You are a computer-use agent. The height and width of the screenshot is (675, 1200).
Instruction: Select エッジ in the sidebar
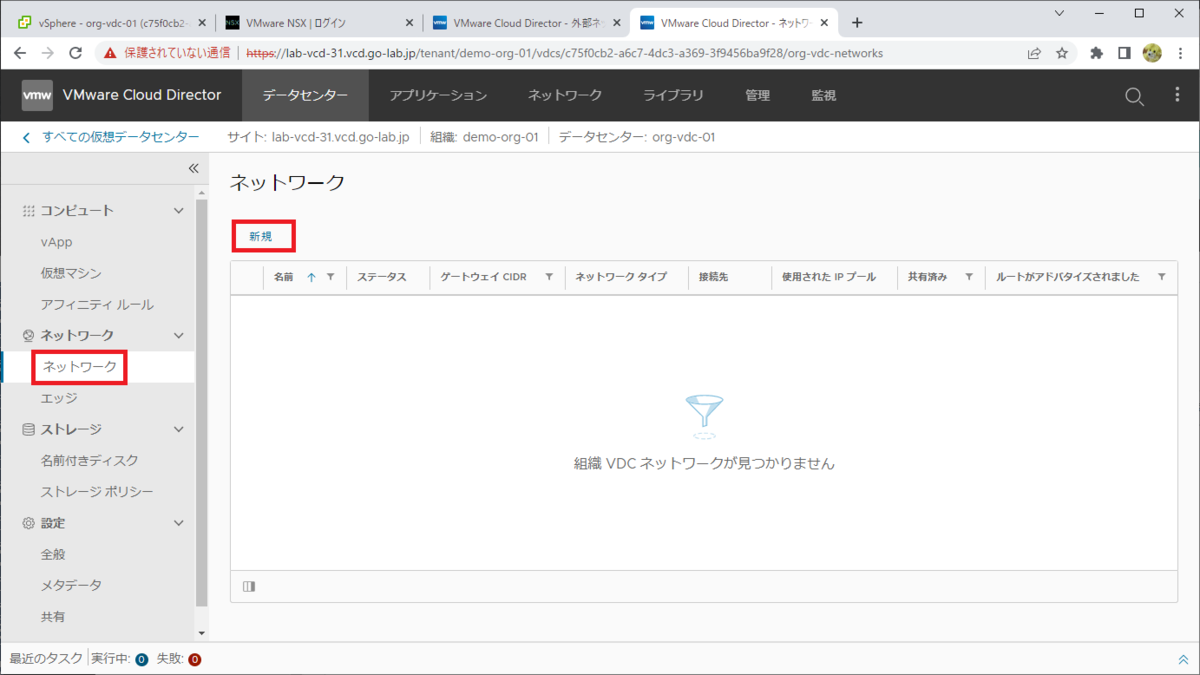(59, 398)
